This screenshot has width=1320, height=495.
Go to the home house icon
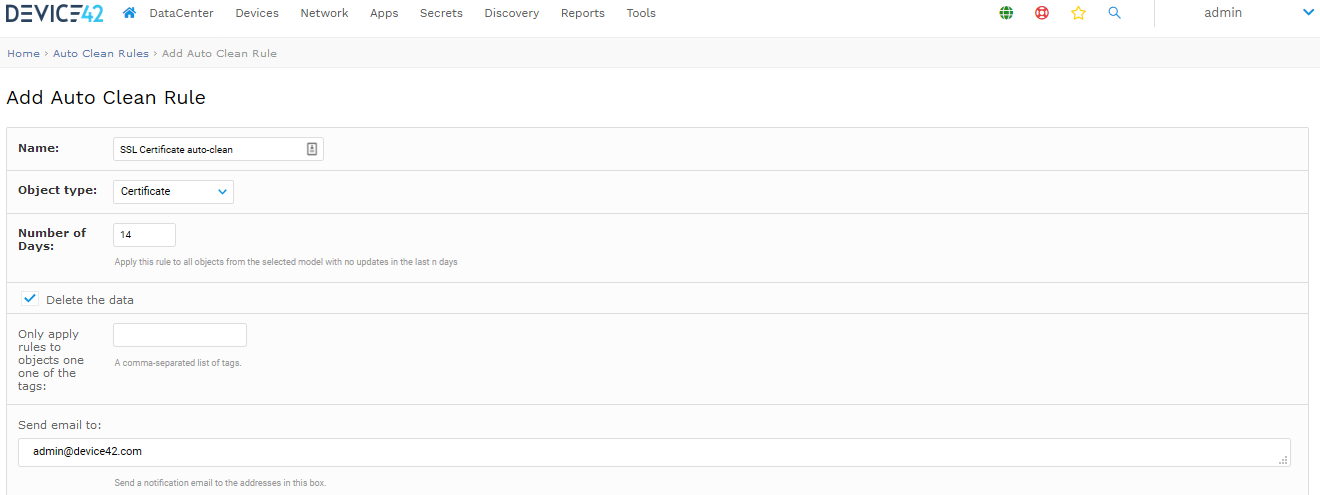pos(129,13)
